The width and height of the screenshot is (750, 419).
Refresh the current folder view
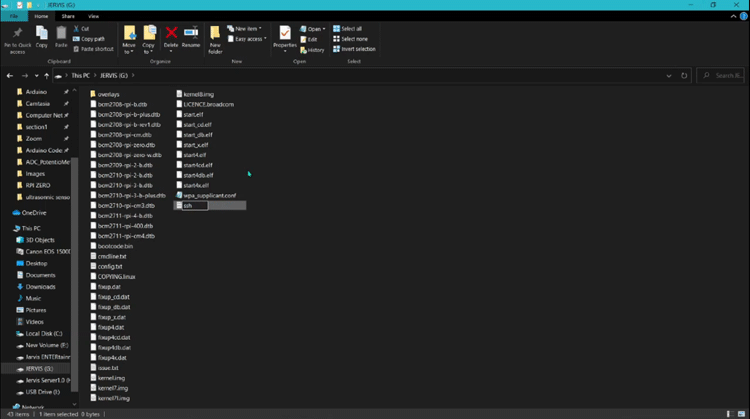[684, 75]
